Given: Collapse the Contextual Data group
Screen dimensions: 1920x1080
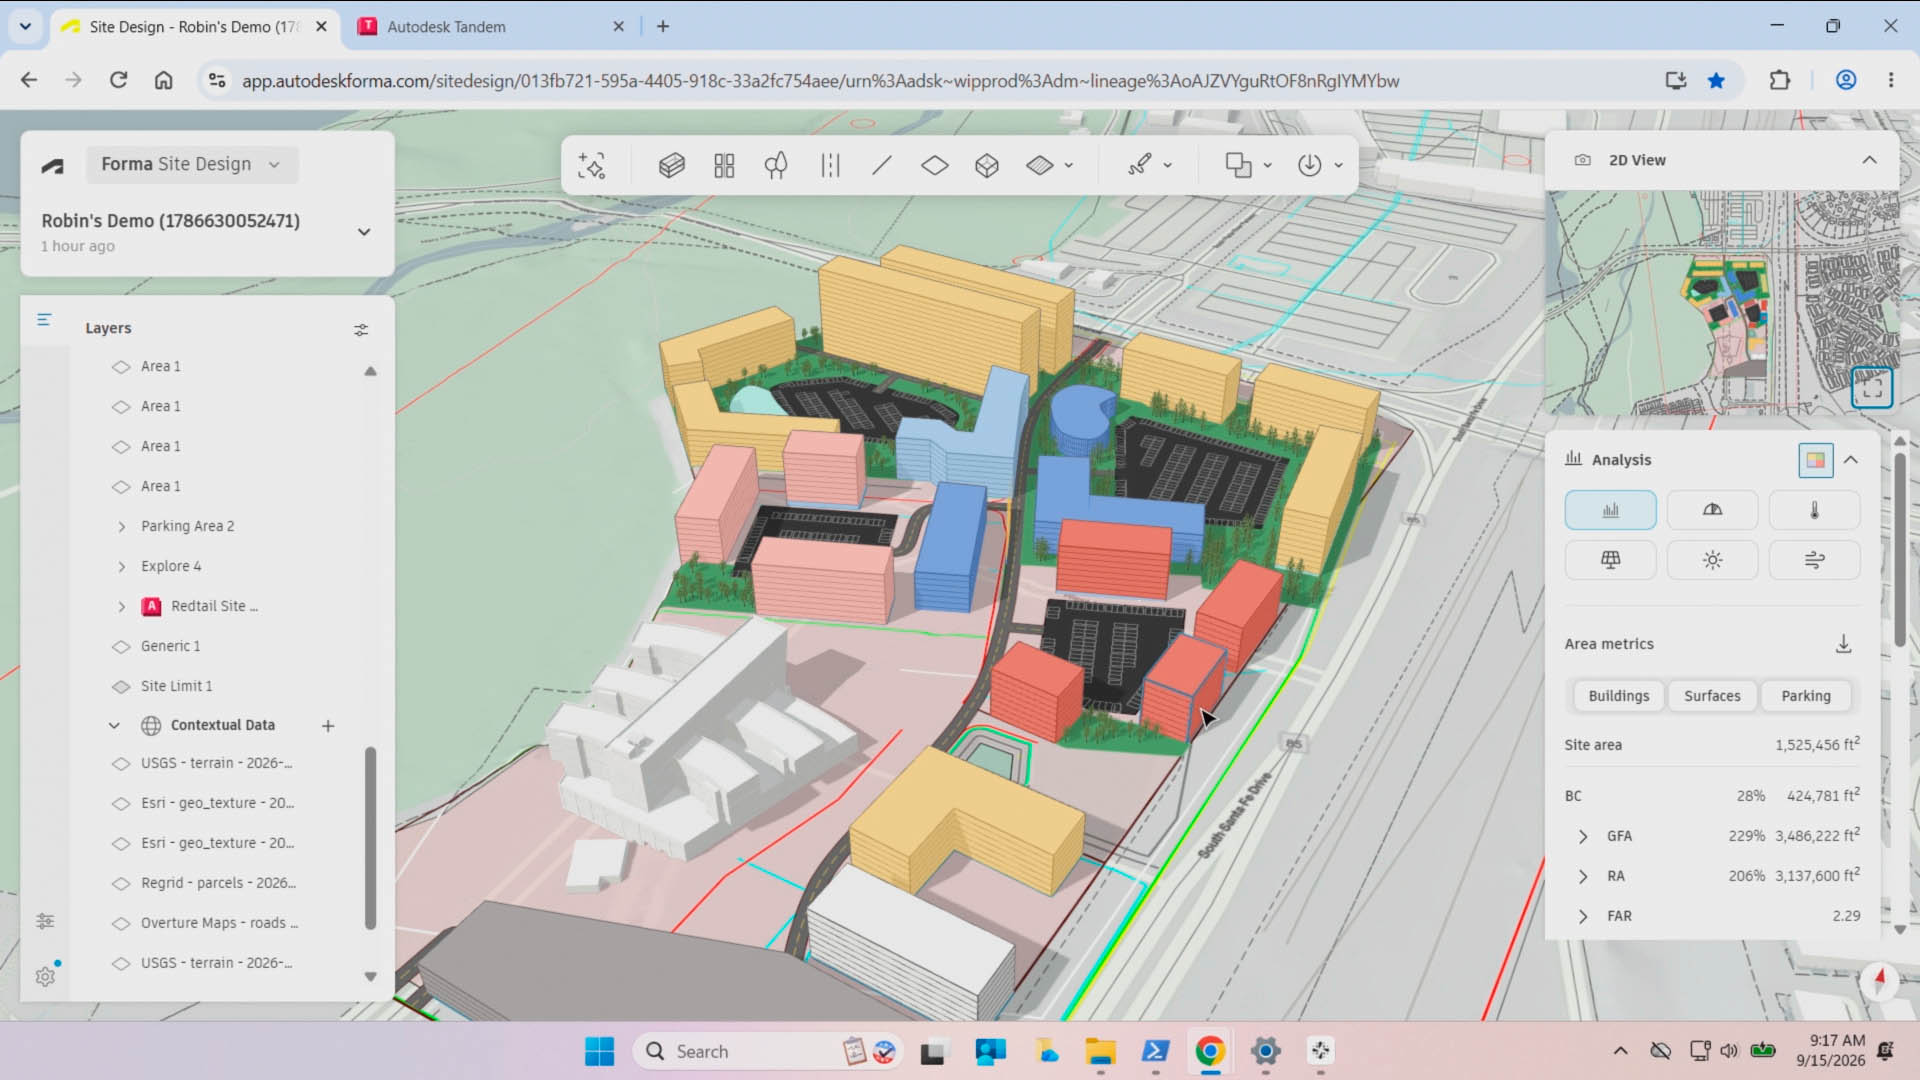Looking at the screenshot, I should 114,726.
